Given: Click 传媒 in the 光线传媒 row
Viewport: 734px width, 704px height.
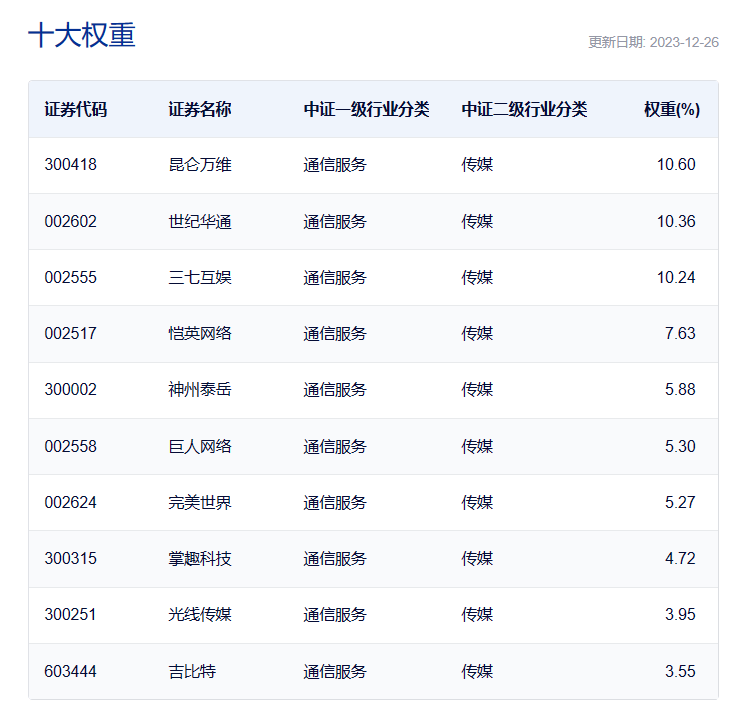Looking at the screenshot, I should (x=477, y=615).
